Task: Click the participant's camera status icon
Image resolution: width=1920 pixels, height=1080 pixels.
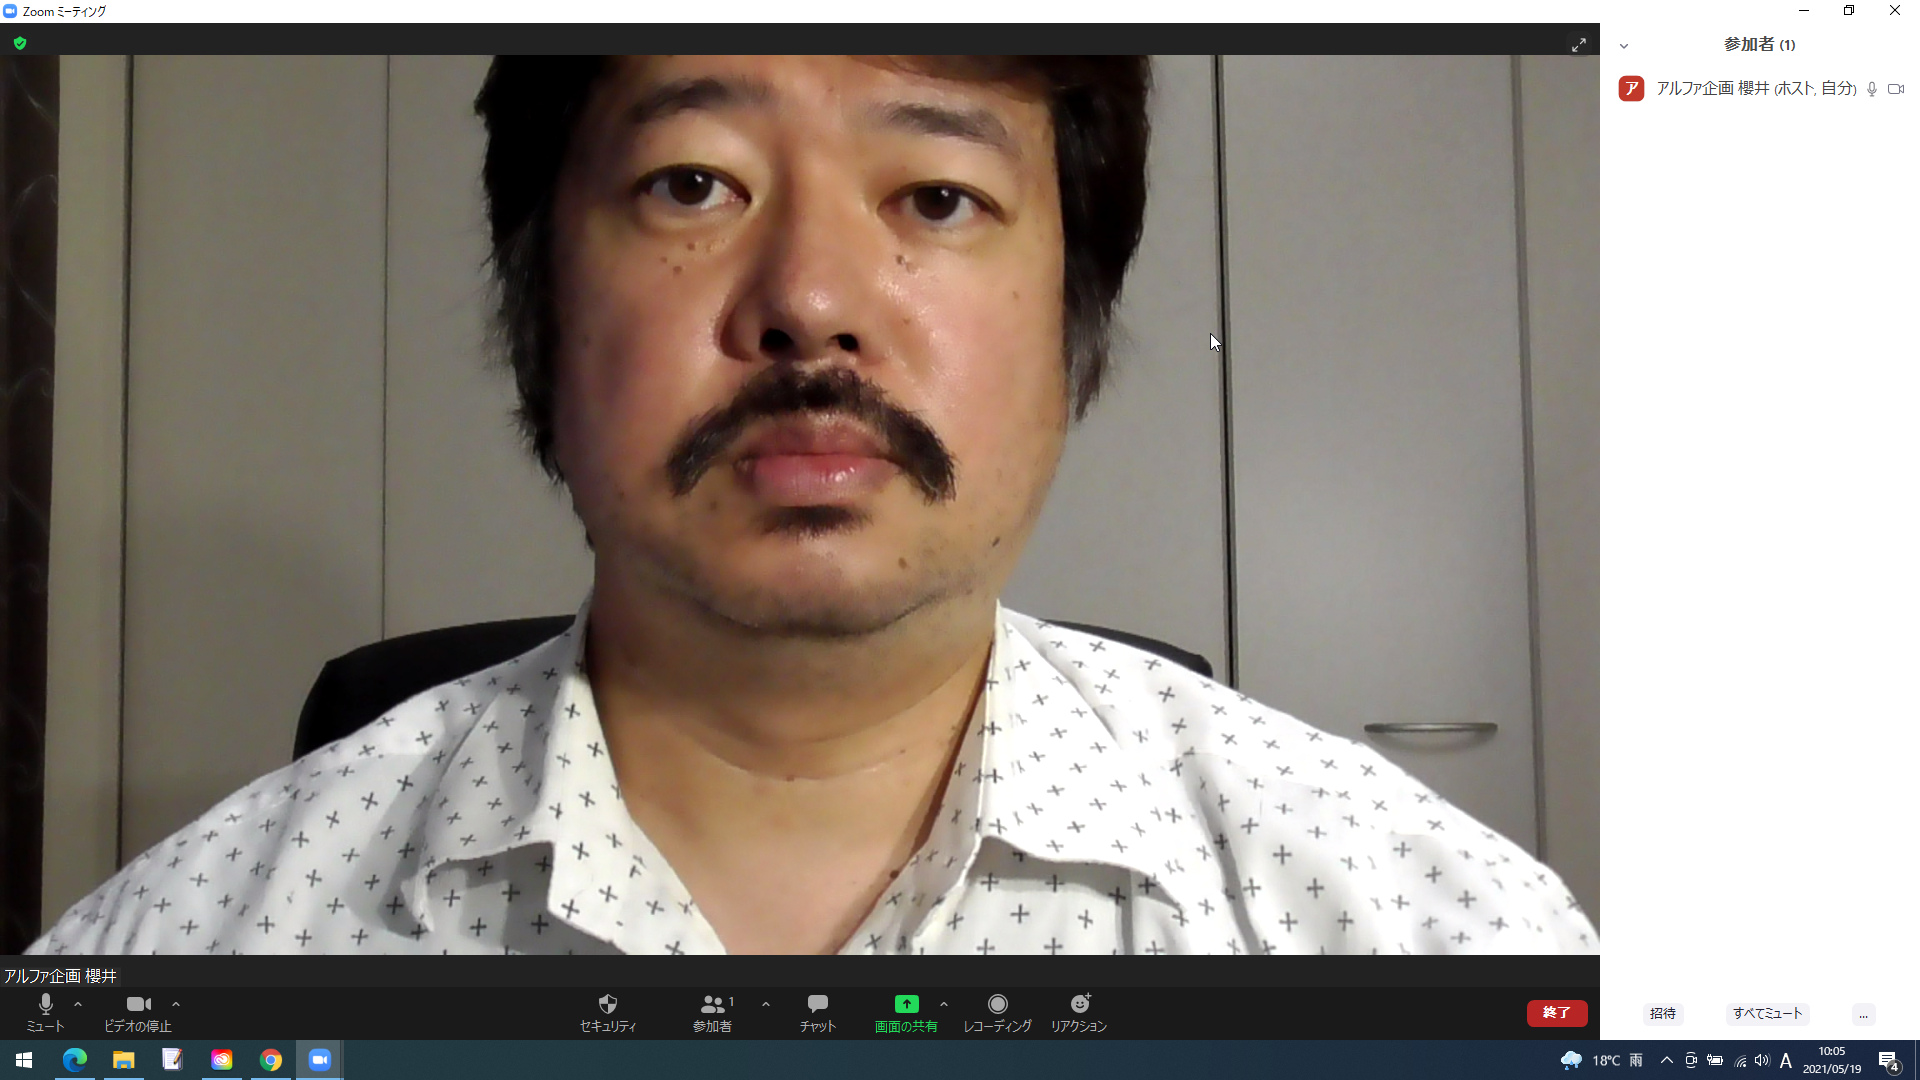Action: click(x=1896, y=89)
